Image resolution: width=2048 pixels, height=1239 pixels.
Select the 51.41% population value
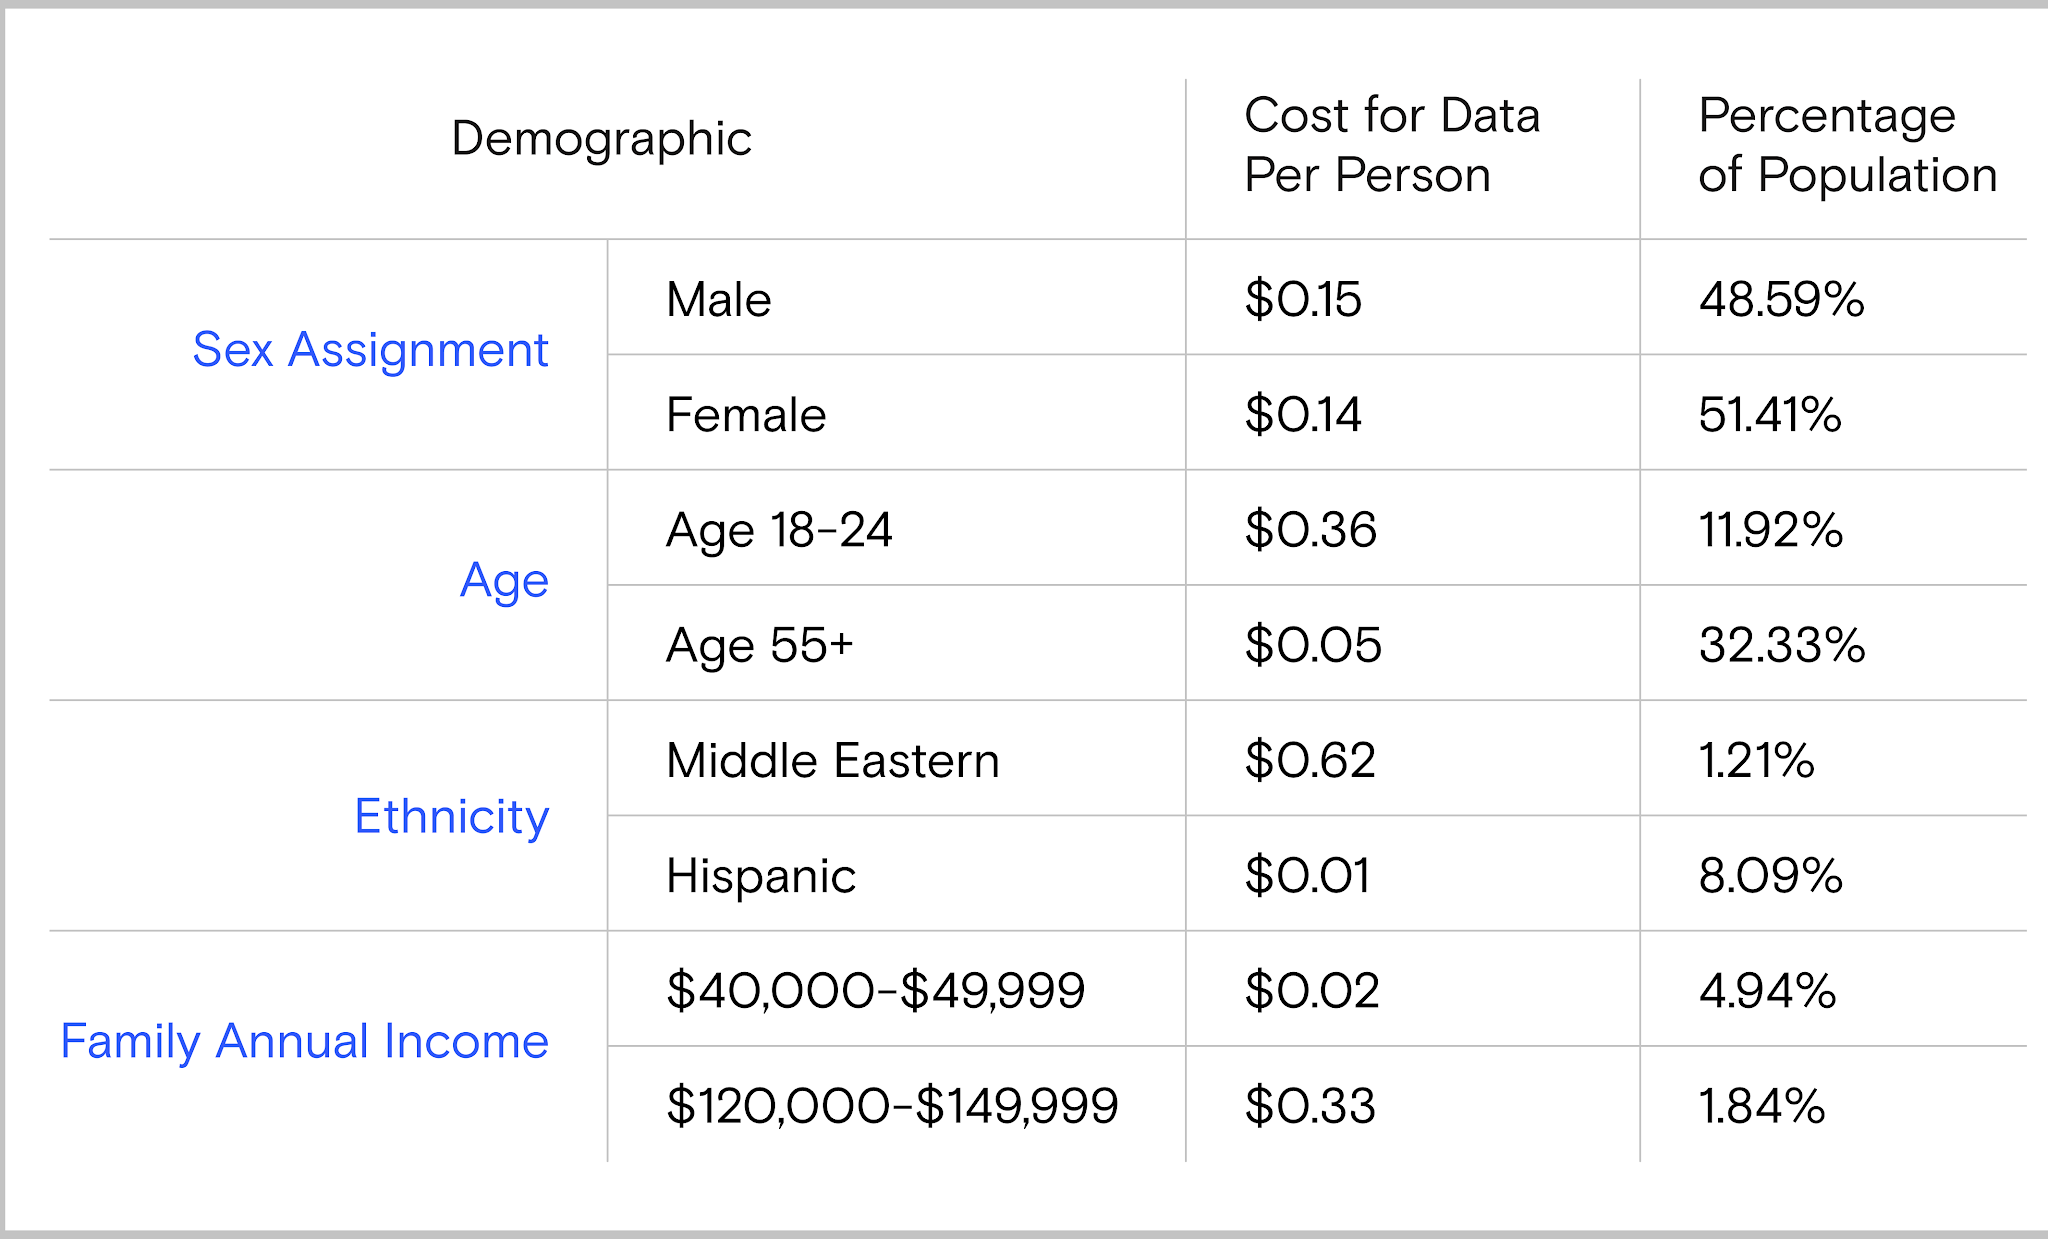pyautogui.click(x=1770, y=414)
